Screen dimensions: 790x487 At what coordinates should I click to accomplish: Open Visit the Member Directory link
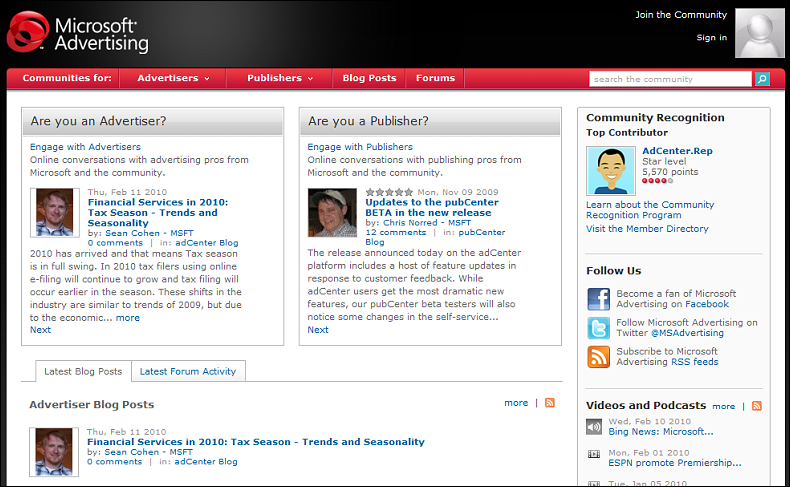[647, 229]
